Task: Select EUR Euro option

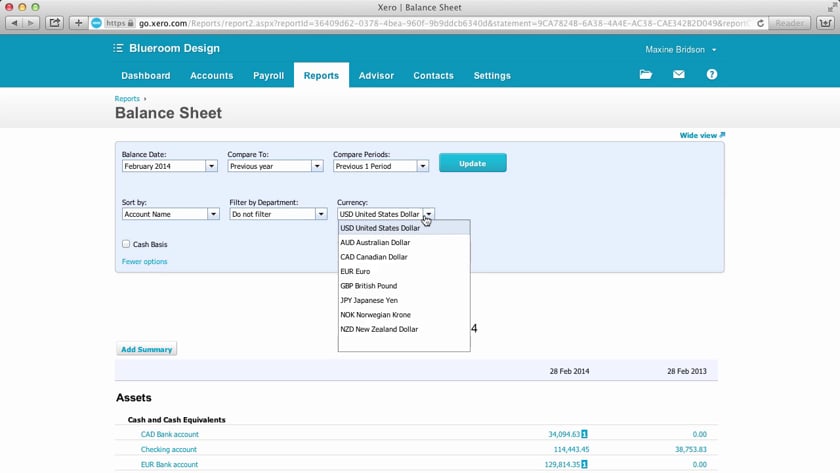Action: coord(404,271)
